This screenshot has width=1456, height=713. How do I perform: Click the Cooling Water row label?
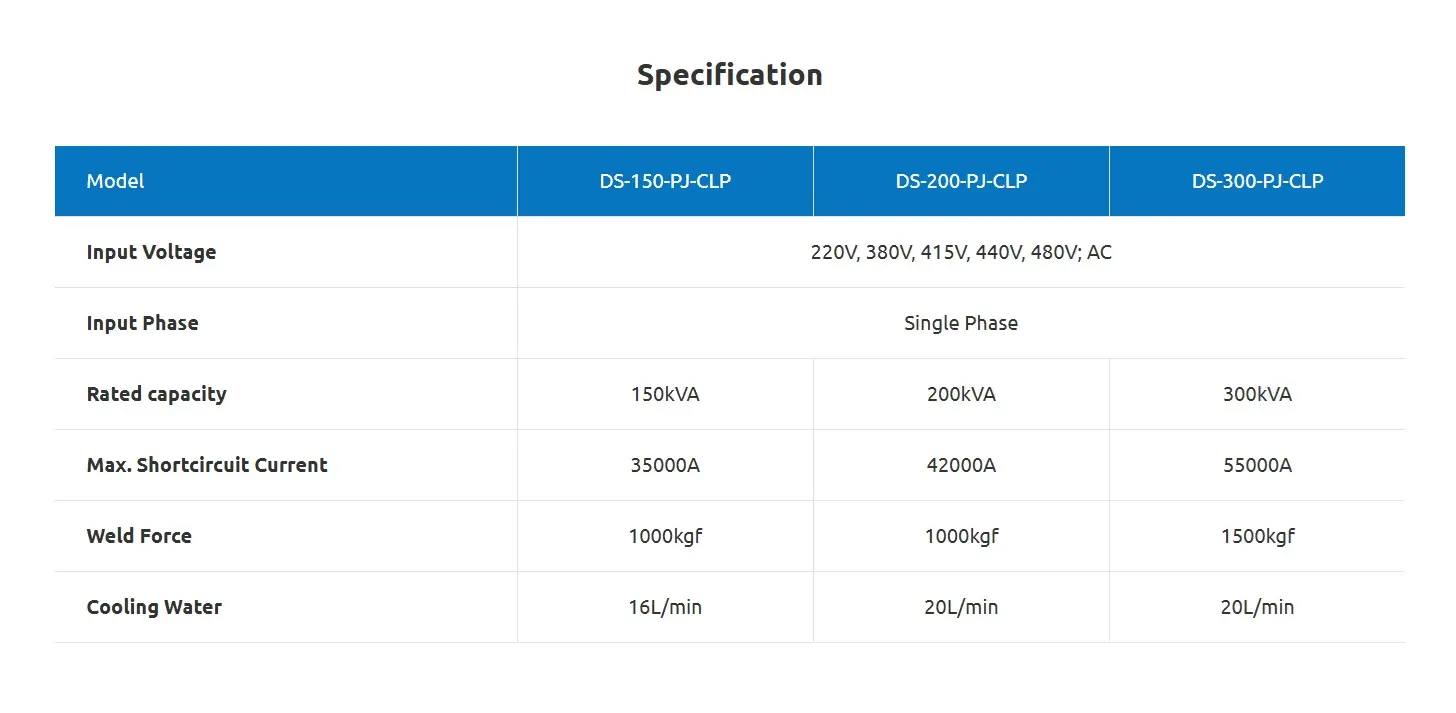coord(154,607)
